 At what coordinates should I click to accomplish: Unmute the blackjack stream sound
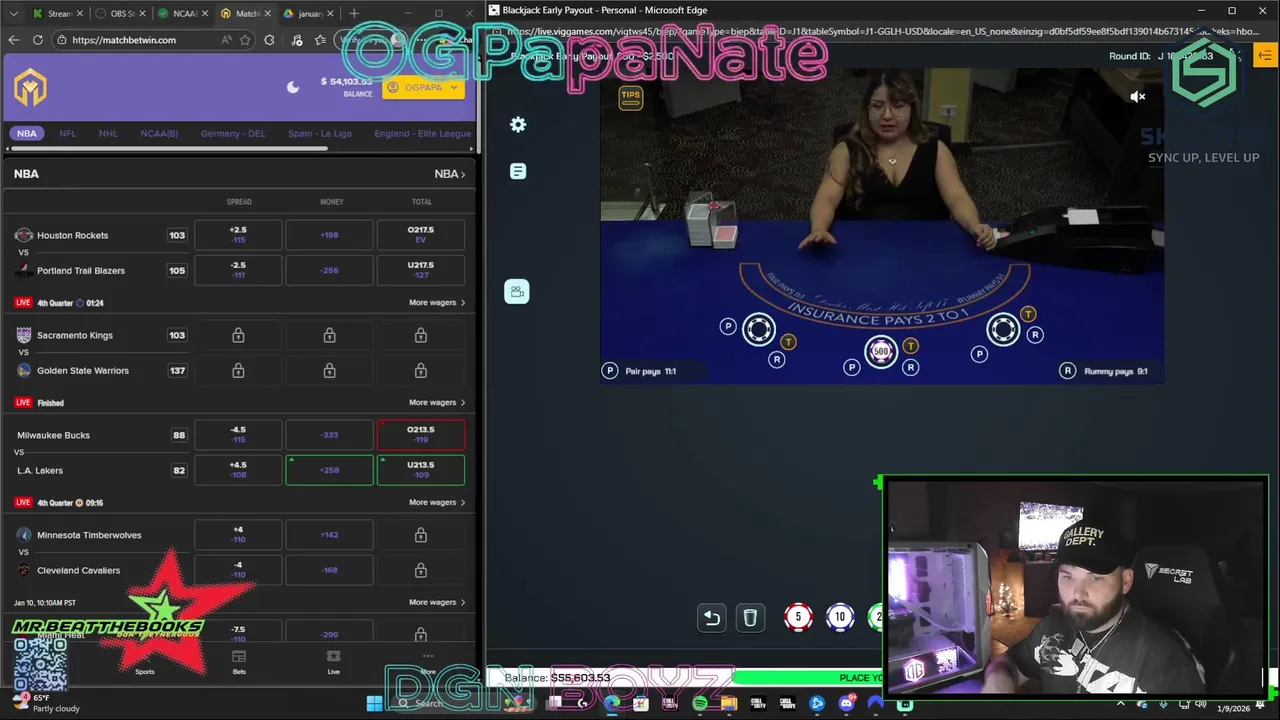1138,97
